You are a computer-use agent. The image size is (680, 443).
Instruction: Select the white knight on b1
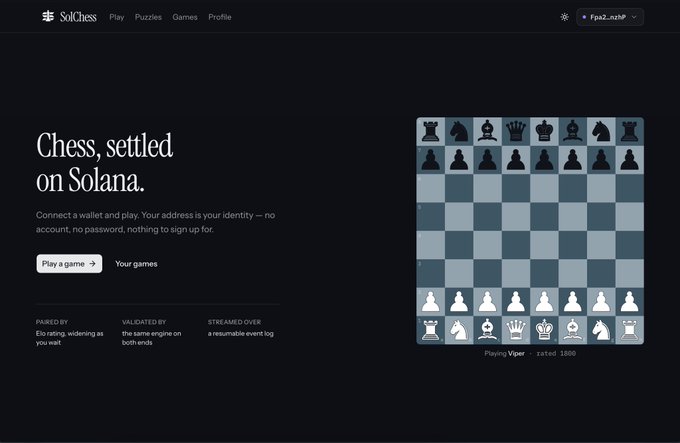pyautogui.click(x=459, y=330)
